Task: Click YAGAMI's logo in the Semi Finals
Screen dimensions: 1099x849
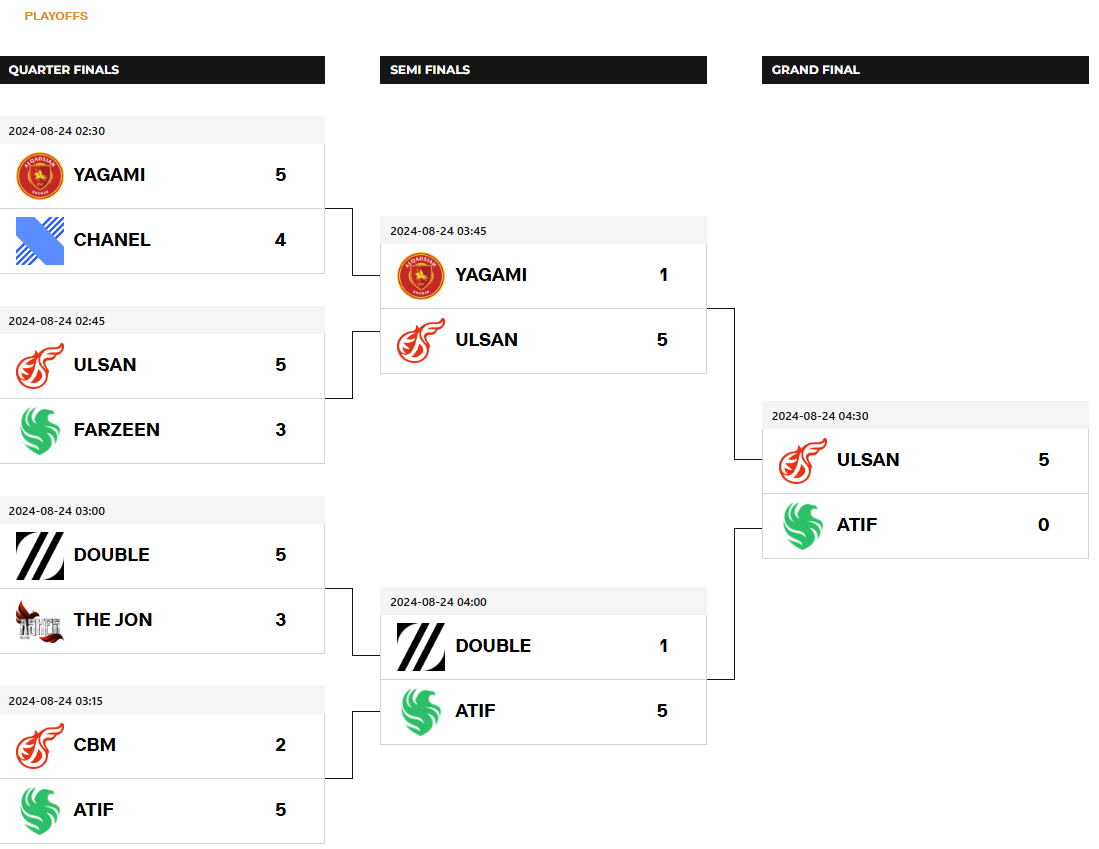Action: (421, 276)
